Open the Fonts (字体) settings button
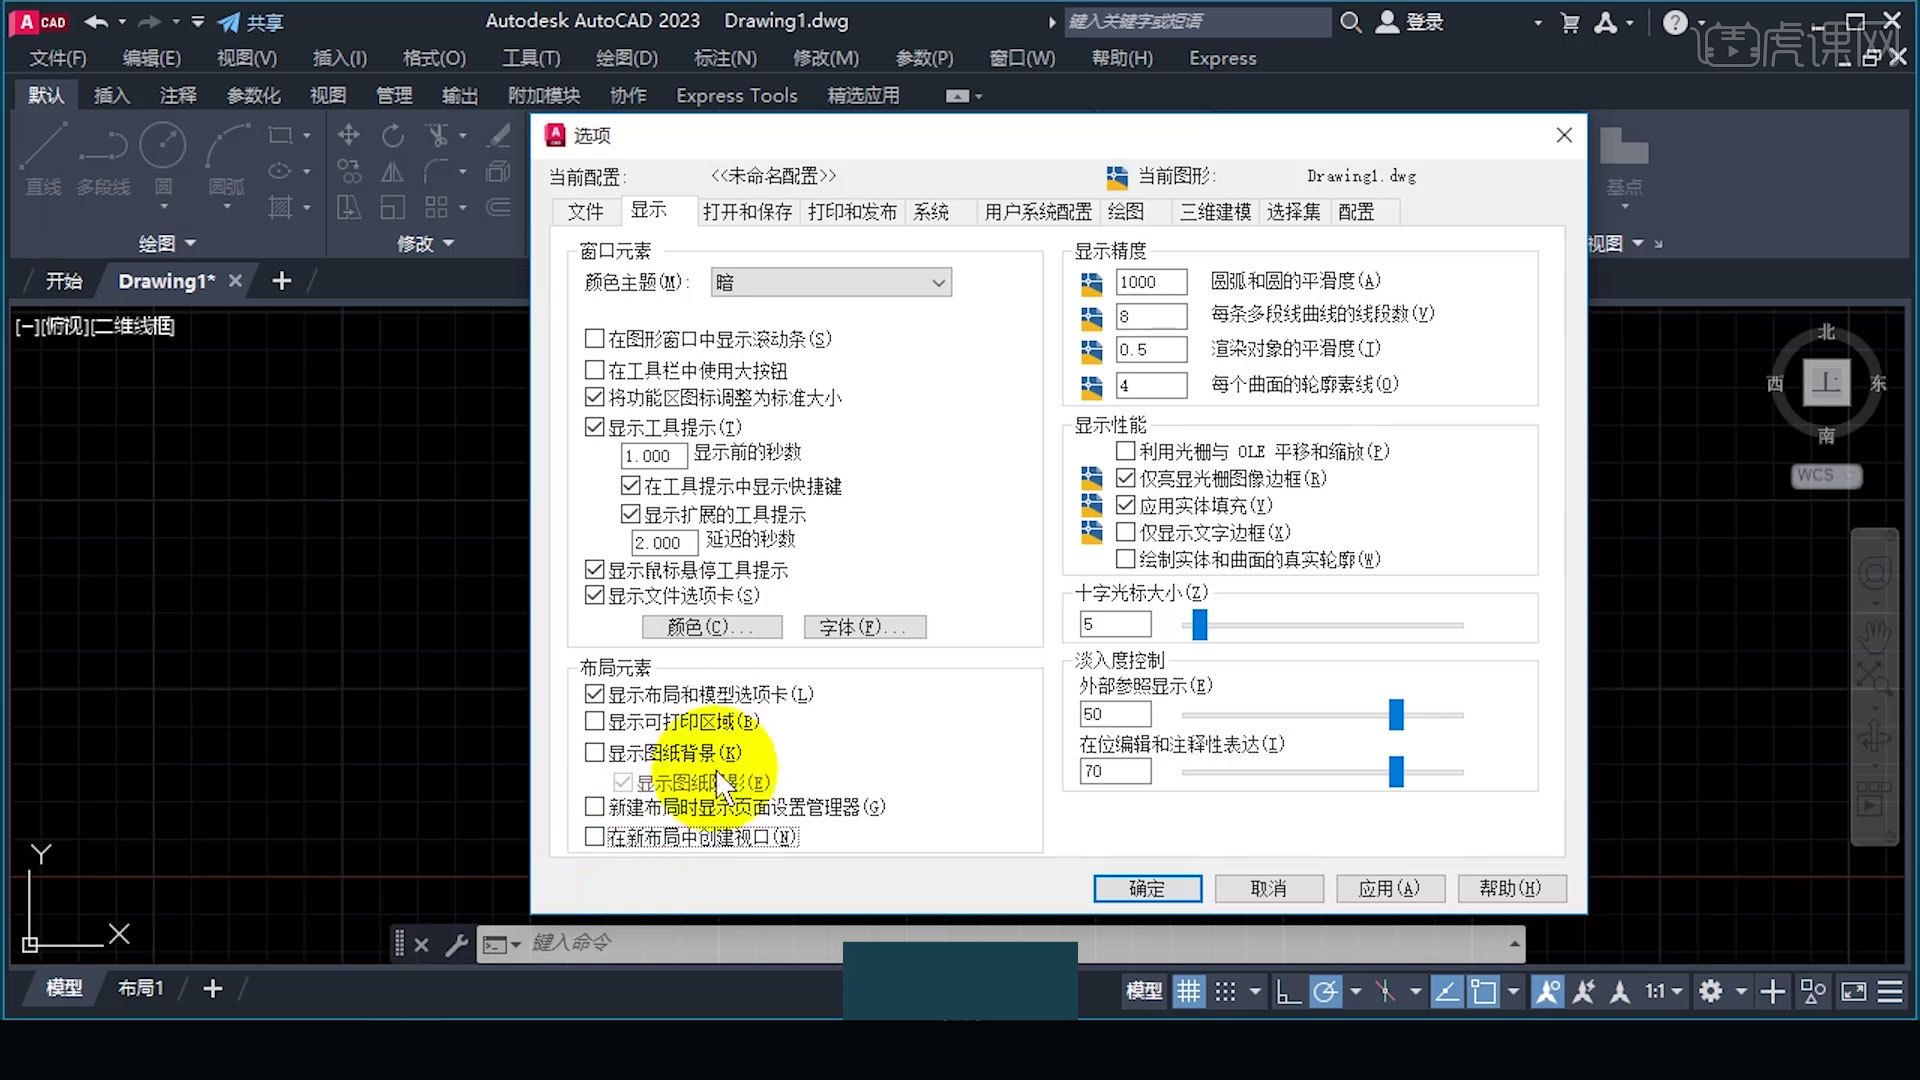The height and width of the screenshot is (1080, 1920). (864, 627)
